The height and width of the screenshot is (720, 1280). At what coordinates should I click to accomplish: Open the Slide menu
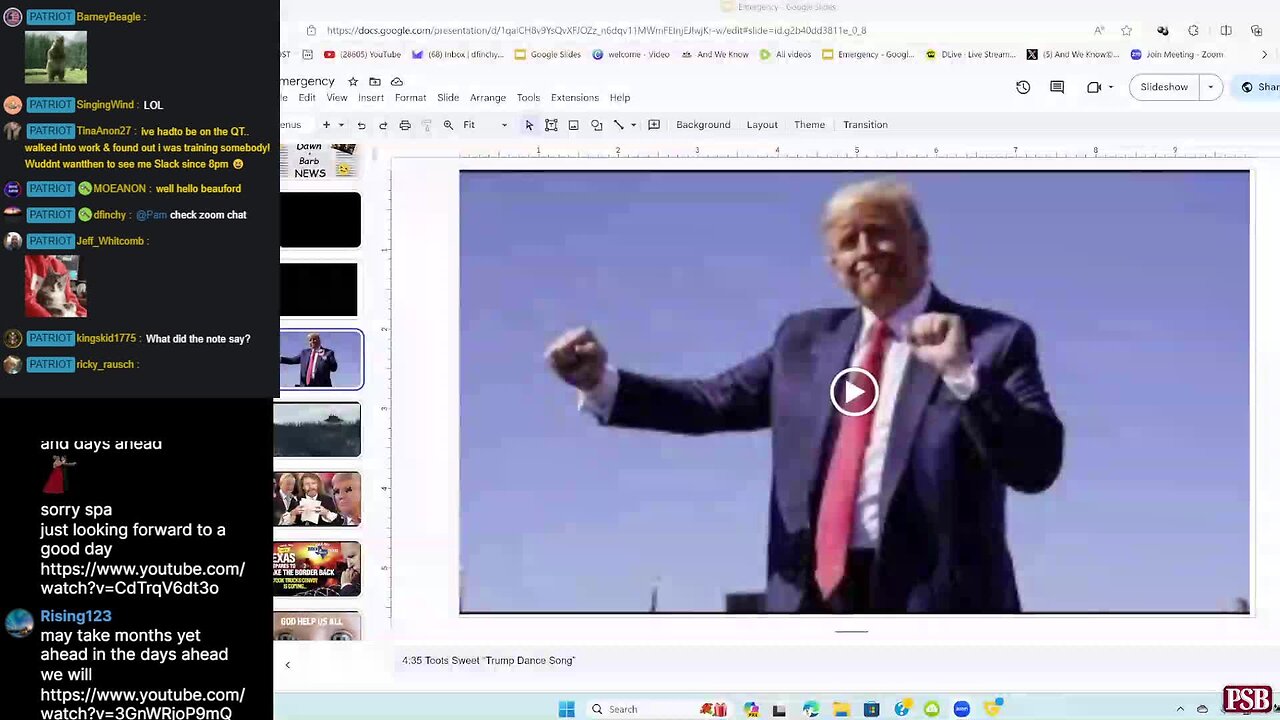click(x=448, y=98)
